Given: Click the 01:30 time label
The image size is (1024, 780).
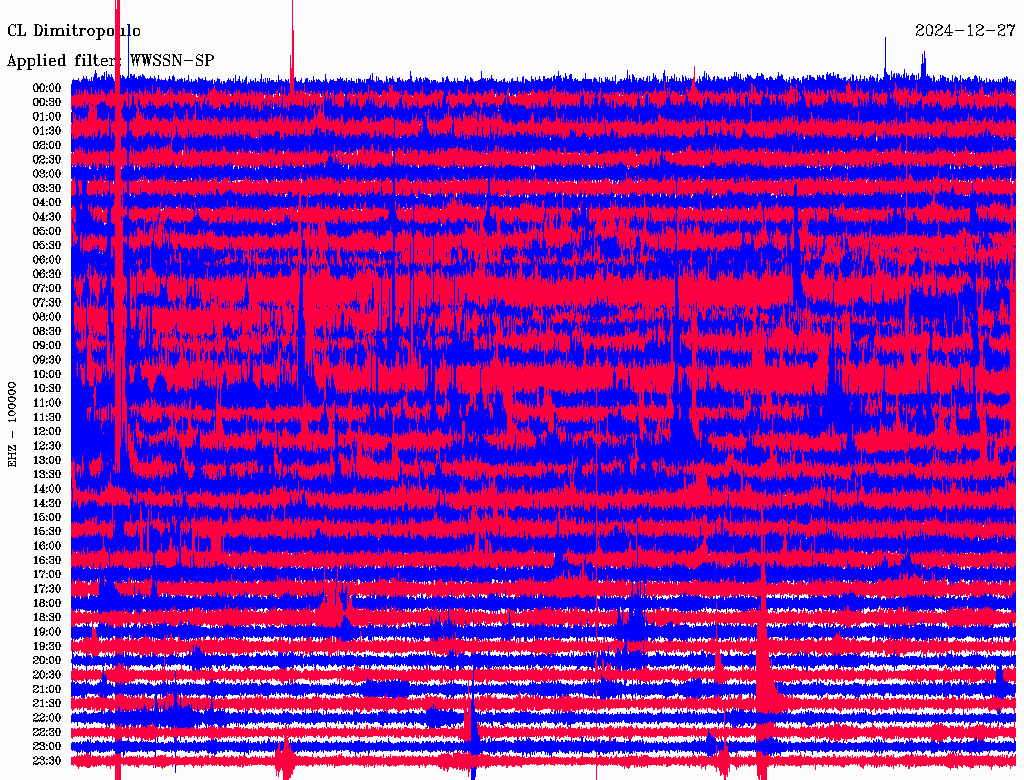Looking at the screenshot, I should point(47,131).
